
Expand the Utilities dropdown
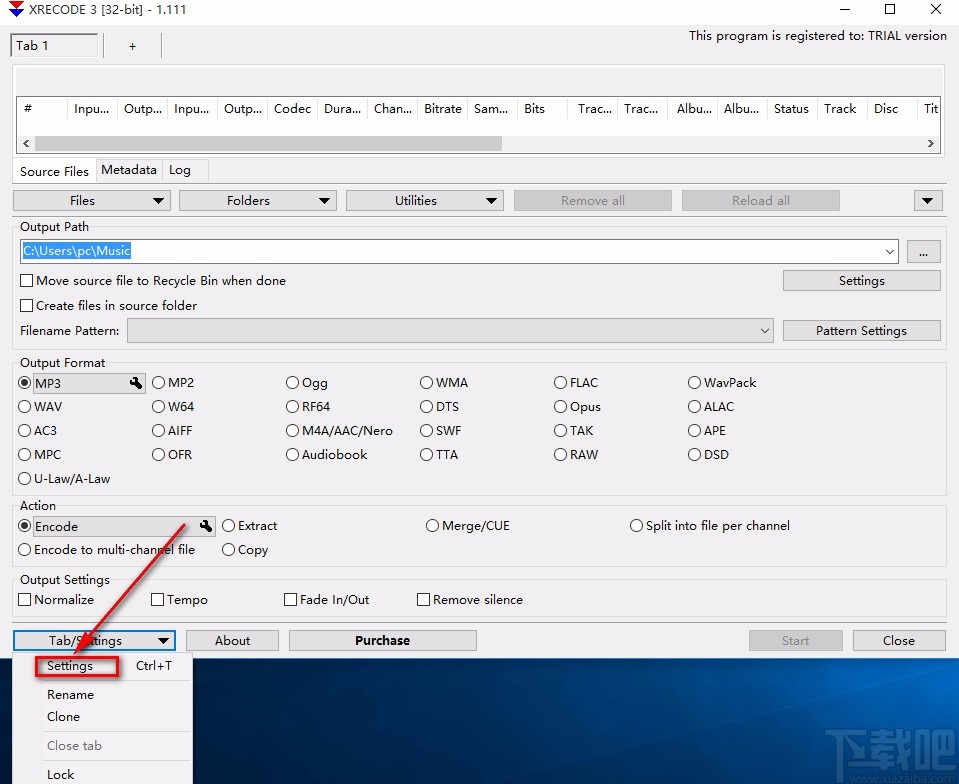pyautogui.click(x=424, y=201)
